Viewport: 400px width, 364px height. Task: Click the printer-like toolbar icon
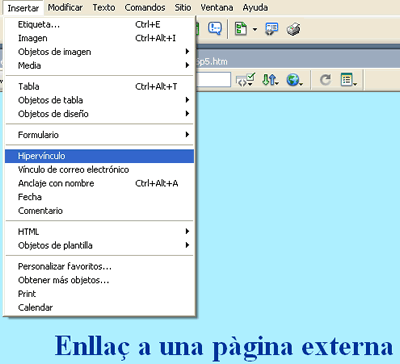[x=294, y=29]
